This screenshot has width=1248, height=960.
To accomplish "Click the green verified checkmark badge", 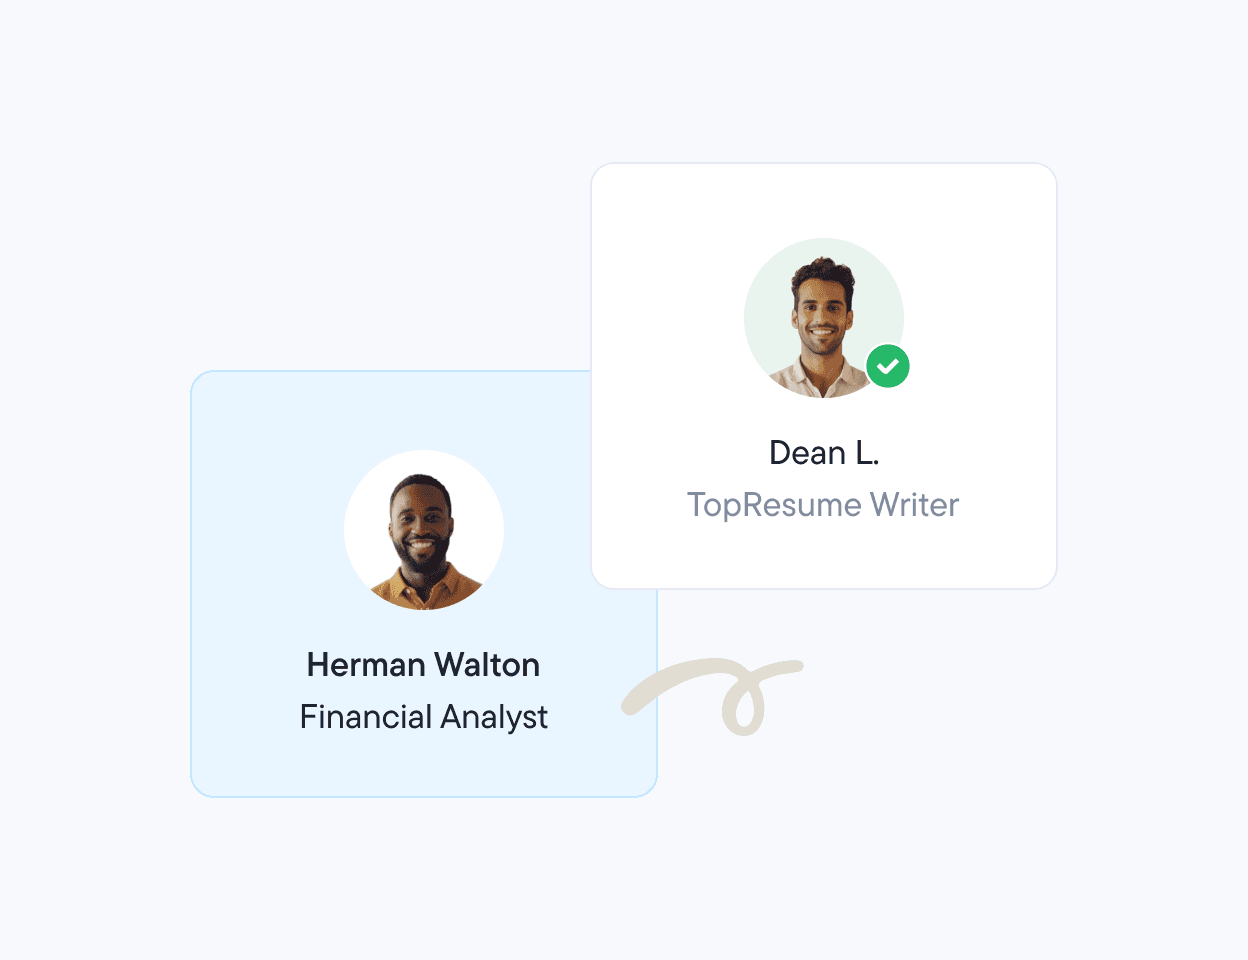I will tap(887, 366).
